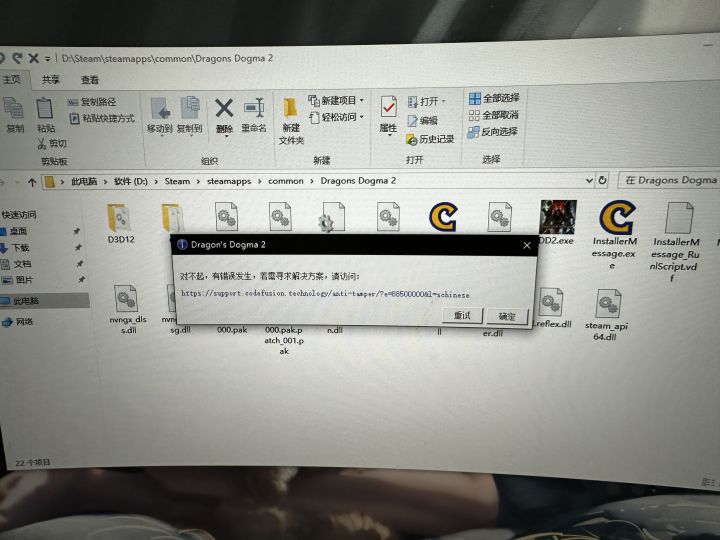This screenshot has width=720, height=540.
Task: Open the Move to (移动到) menu
Action: tap(160, 116)
